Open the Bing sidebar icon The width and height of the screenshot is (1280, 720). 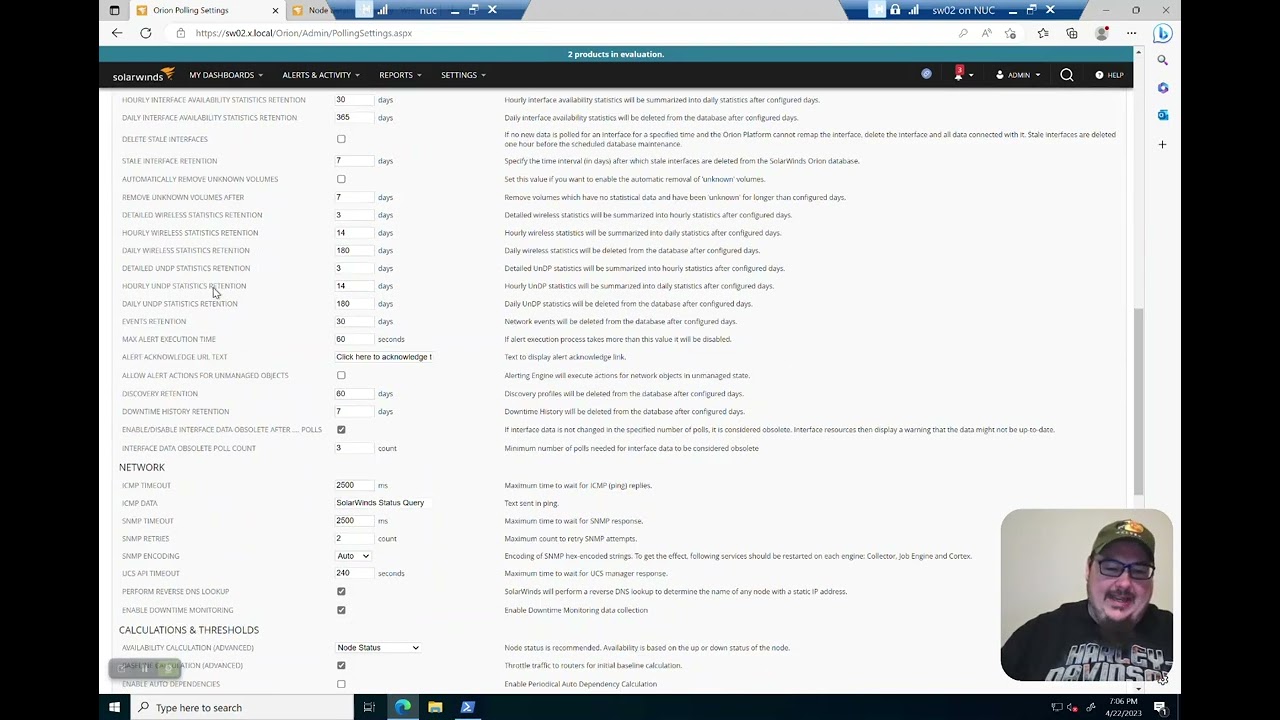tap(1162, 33)
